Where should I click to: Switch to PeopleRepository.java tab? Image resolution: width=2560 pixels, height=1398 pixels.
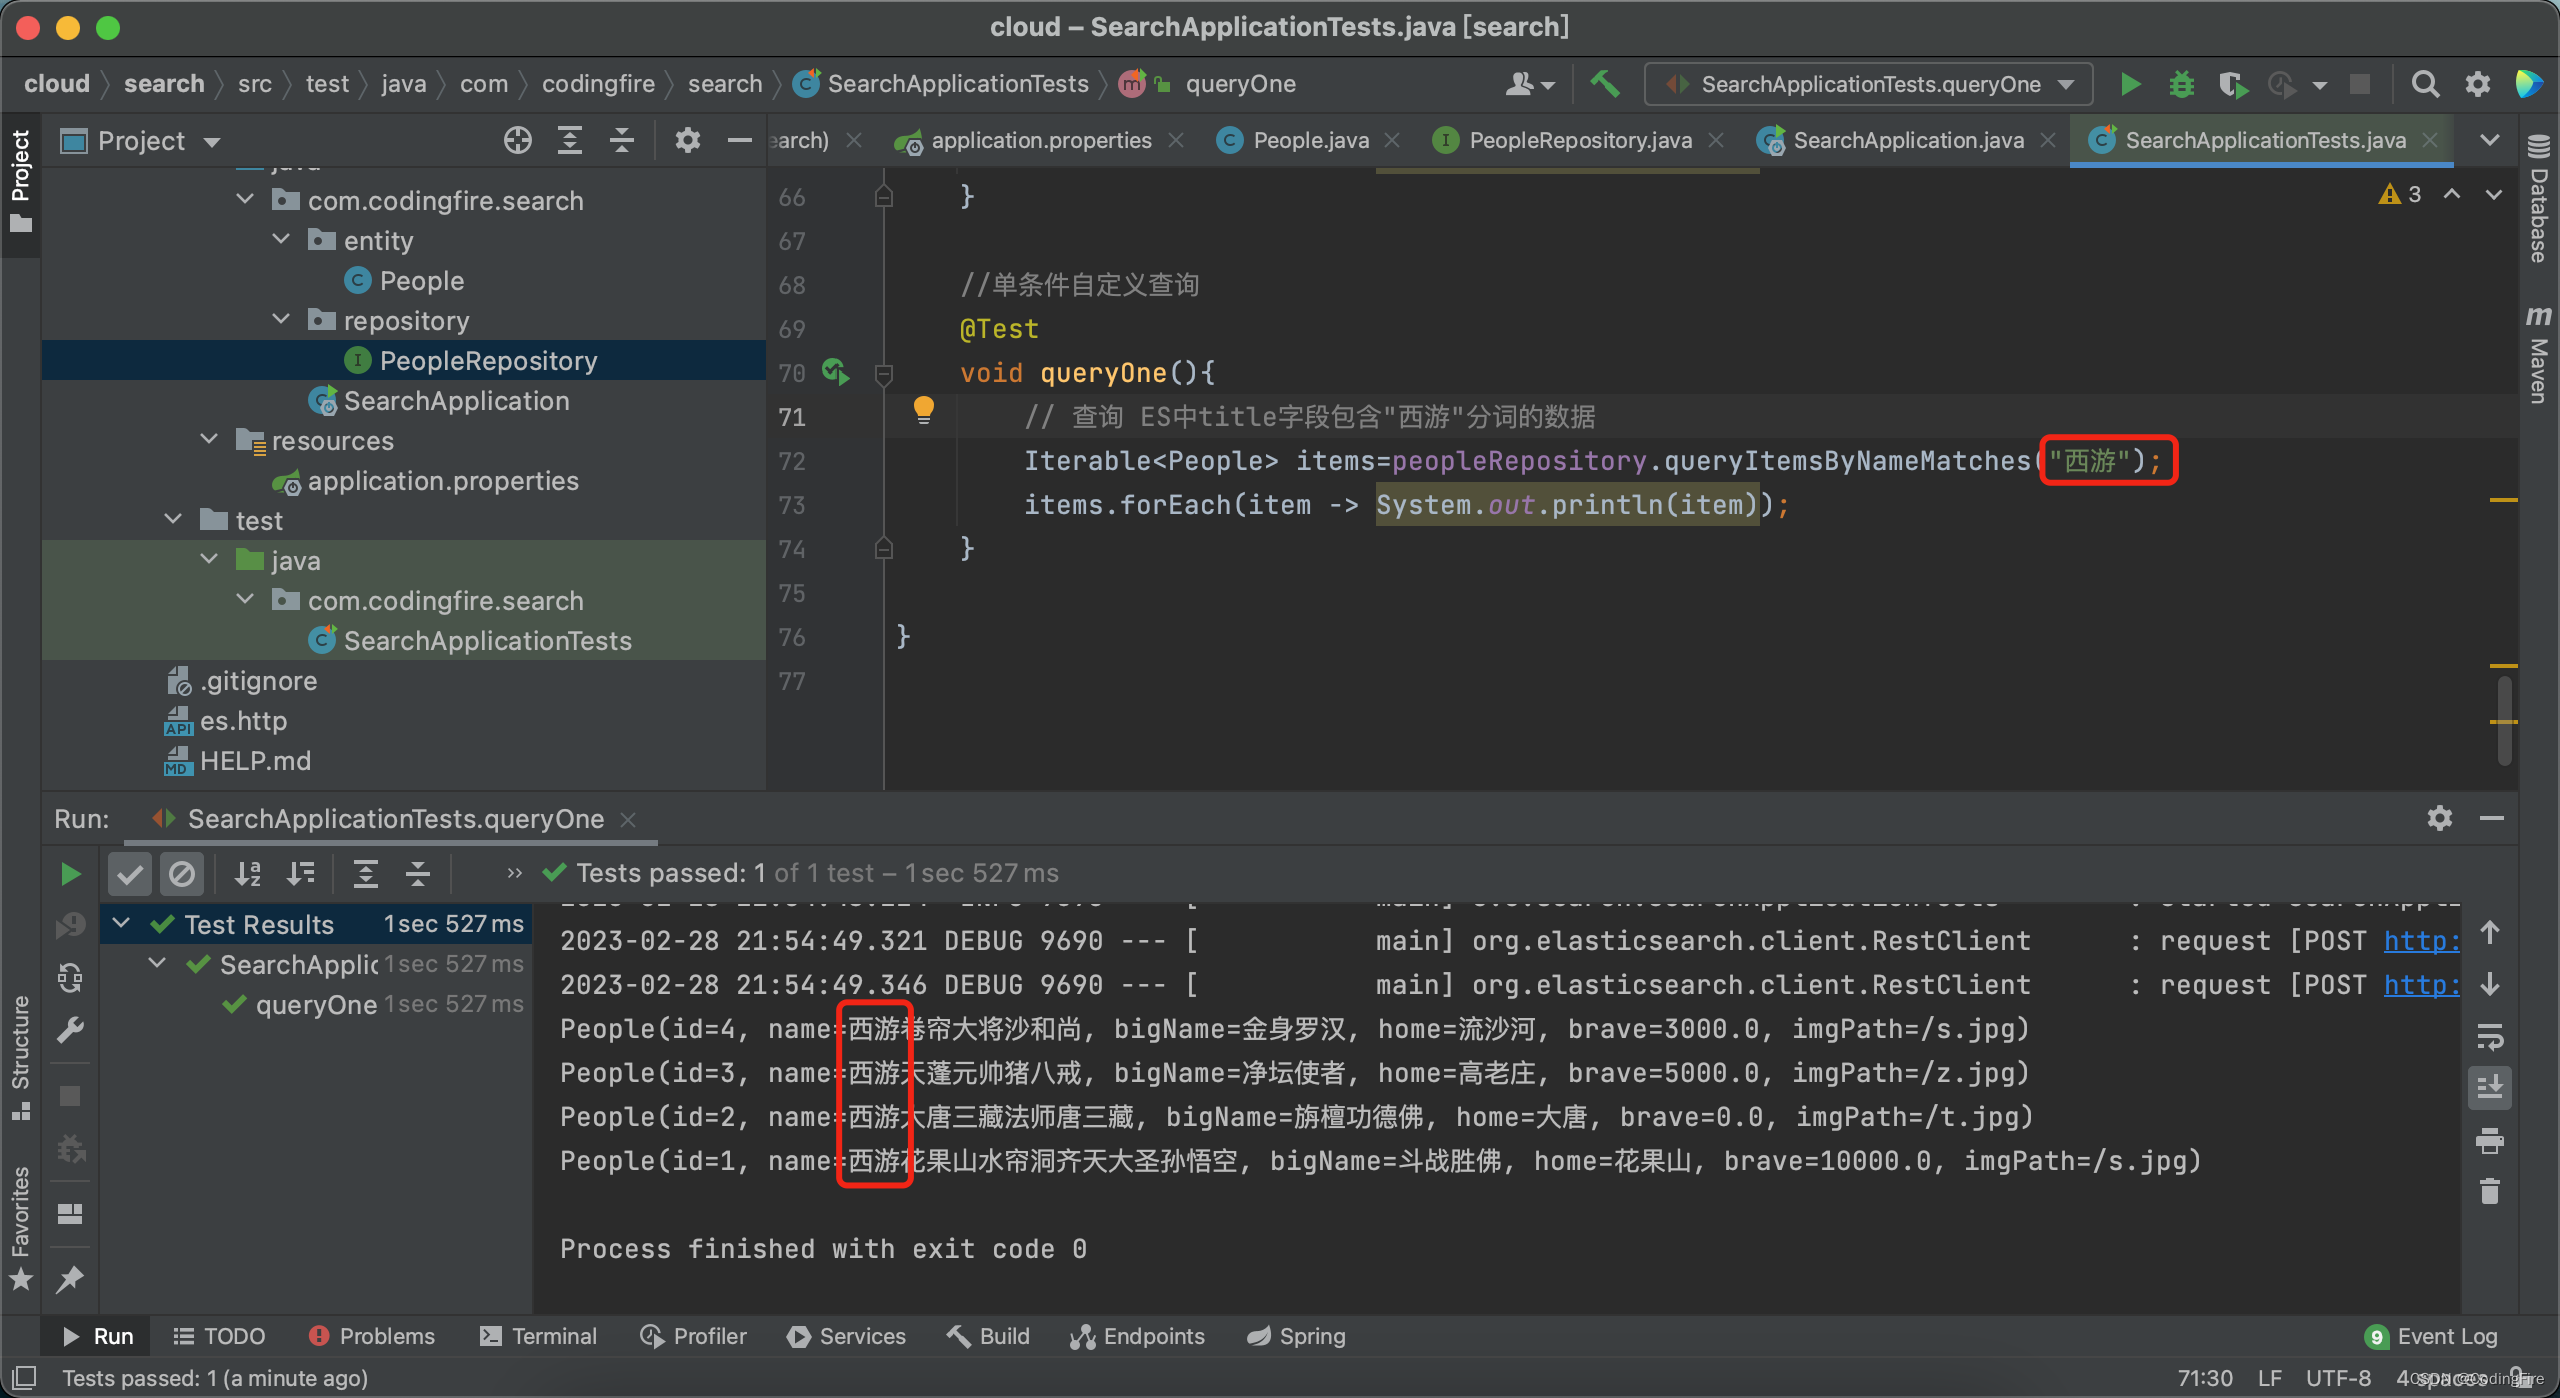pos(1580,140)
